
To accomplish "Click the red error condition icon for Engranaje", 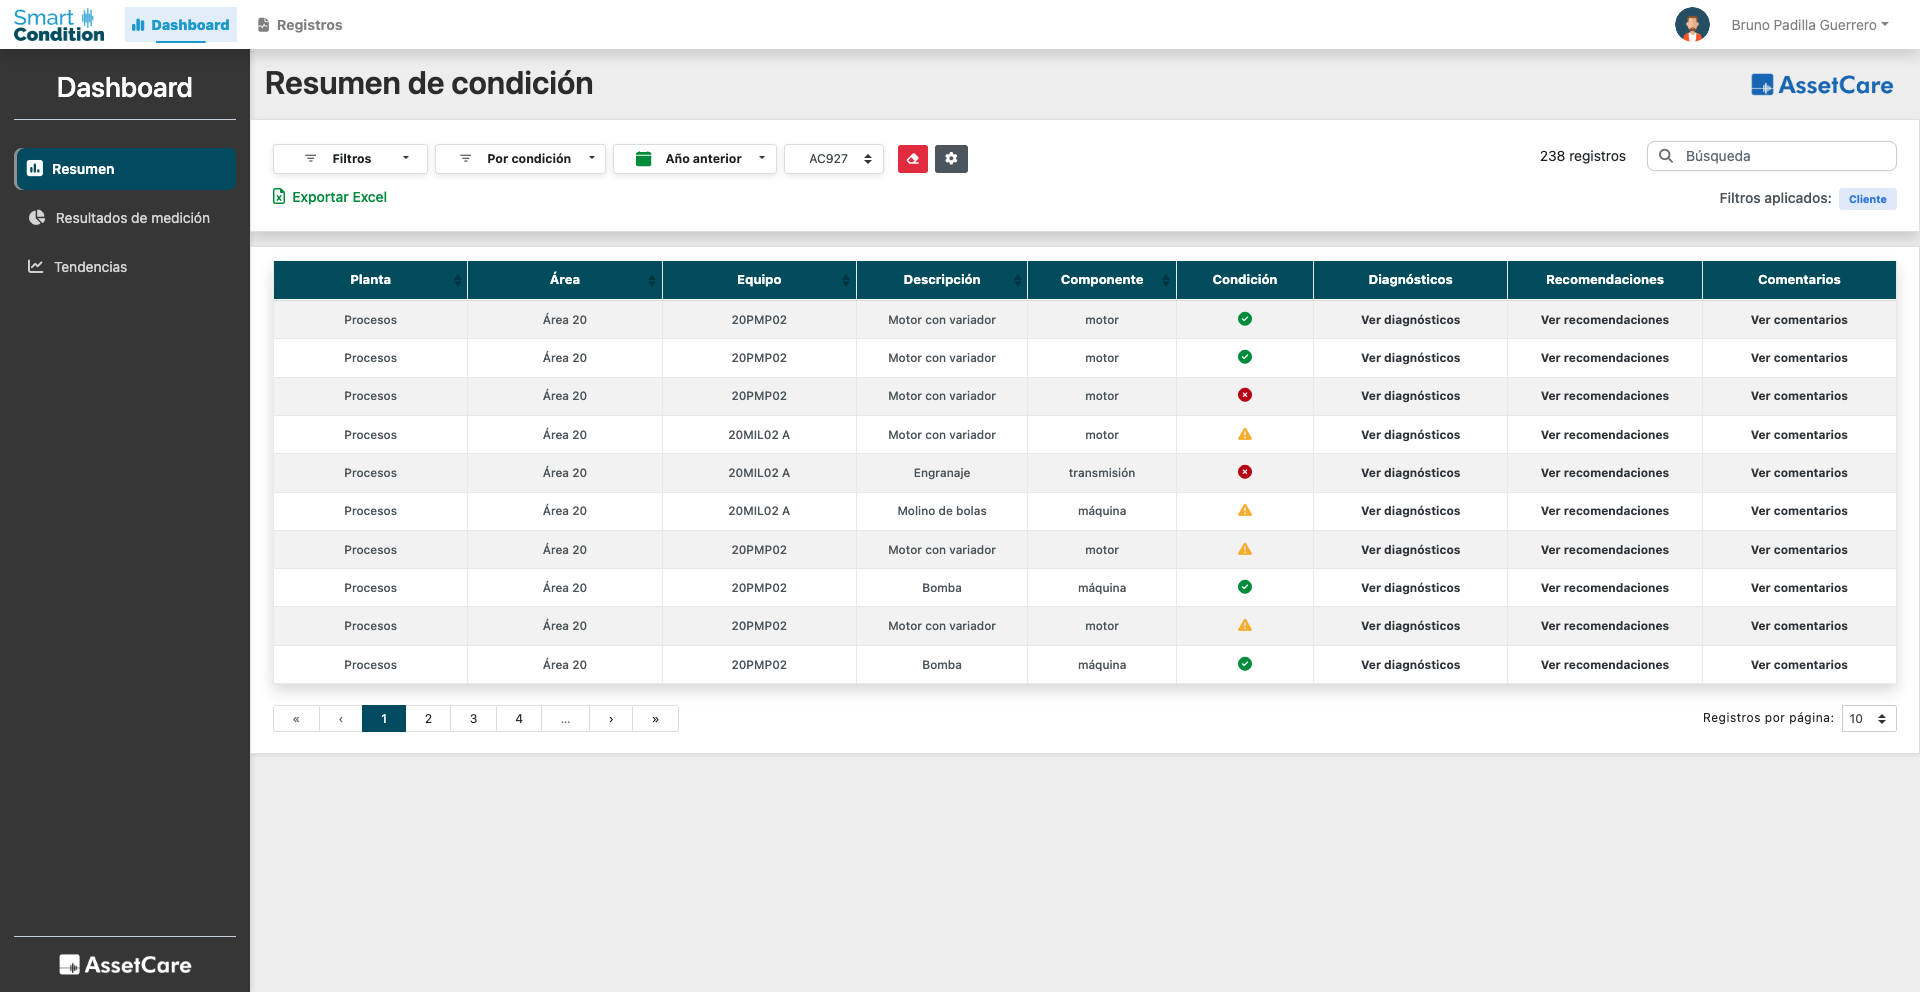I will coord(1244,472).
